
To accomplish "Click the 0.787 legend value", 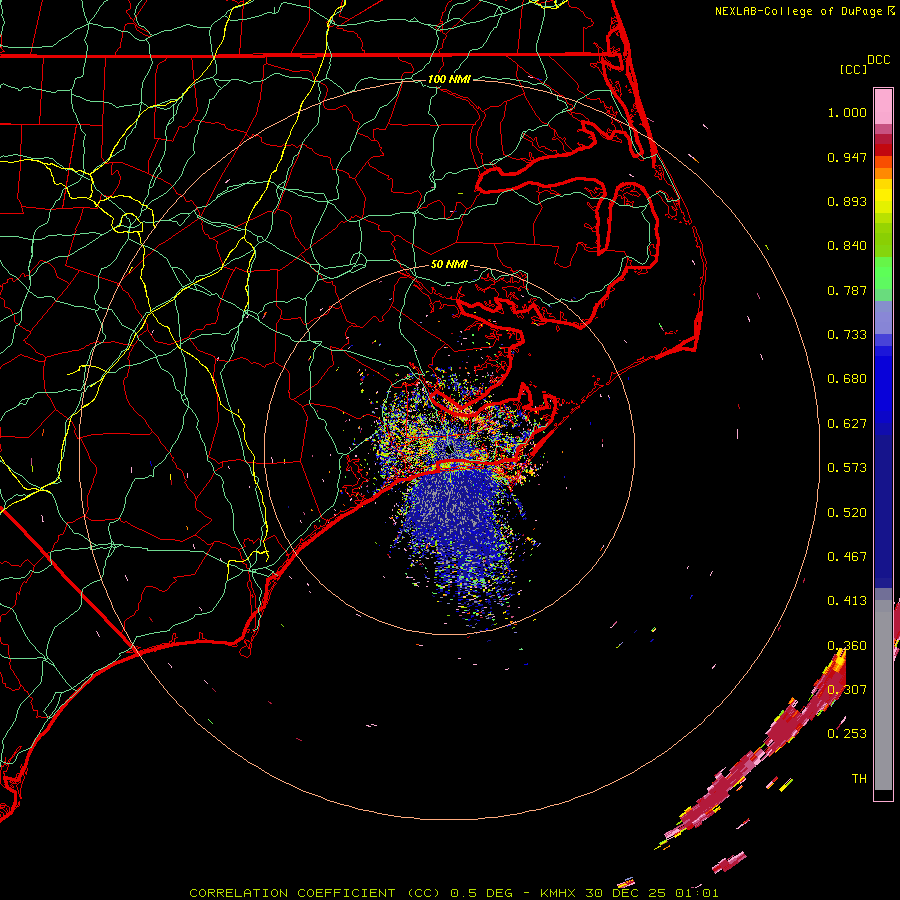I will coord(847,290).
